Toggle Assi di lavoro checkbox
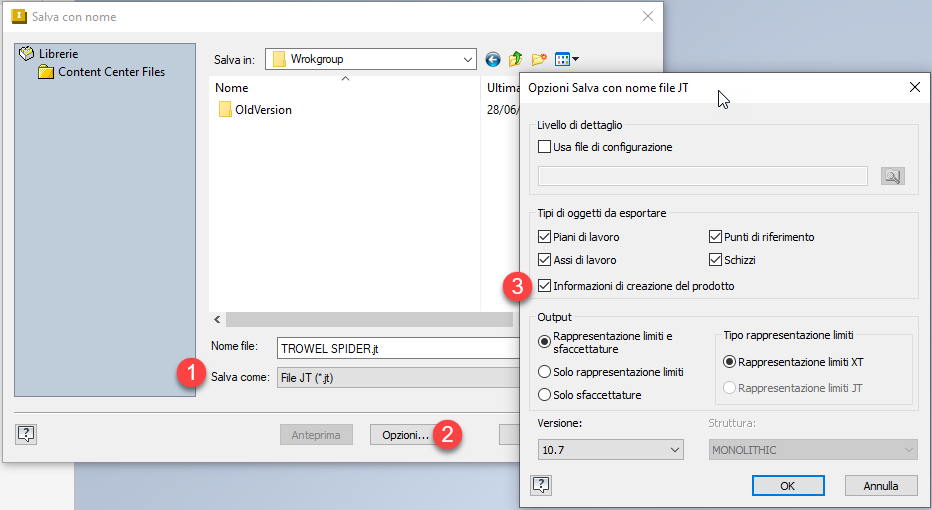 544,260
